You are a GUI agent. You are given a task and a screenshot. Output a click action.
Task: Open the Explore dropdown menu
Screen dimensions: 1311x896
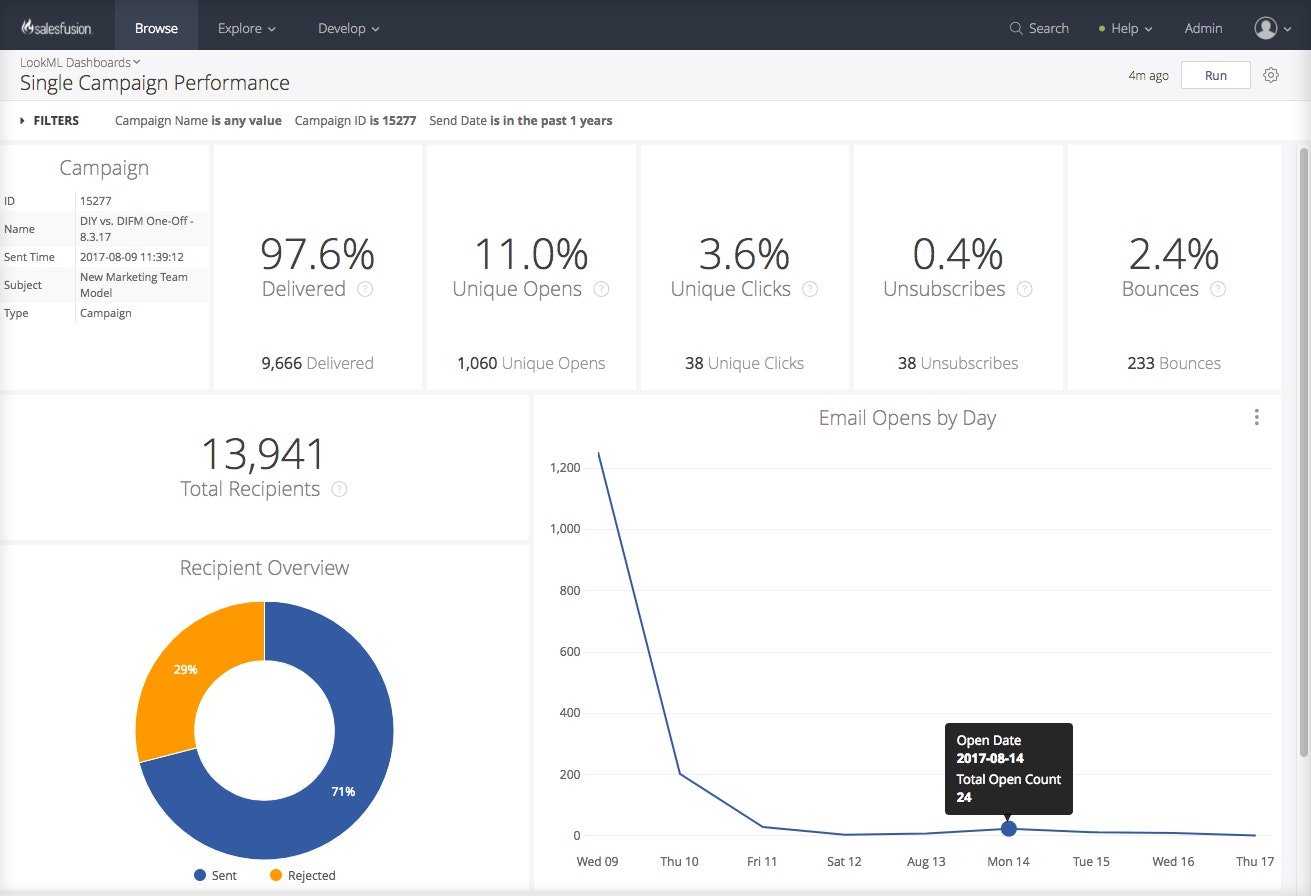(246, 28)
